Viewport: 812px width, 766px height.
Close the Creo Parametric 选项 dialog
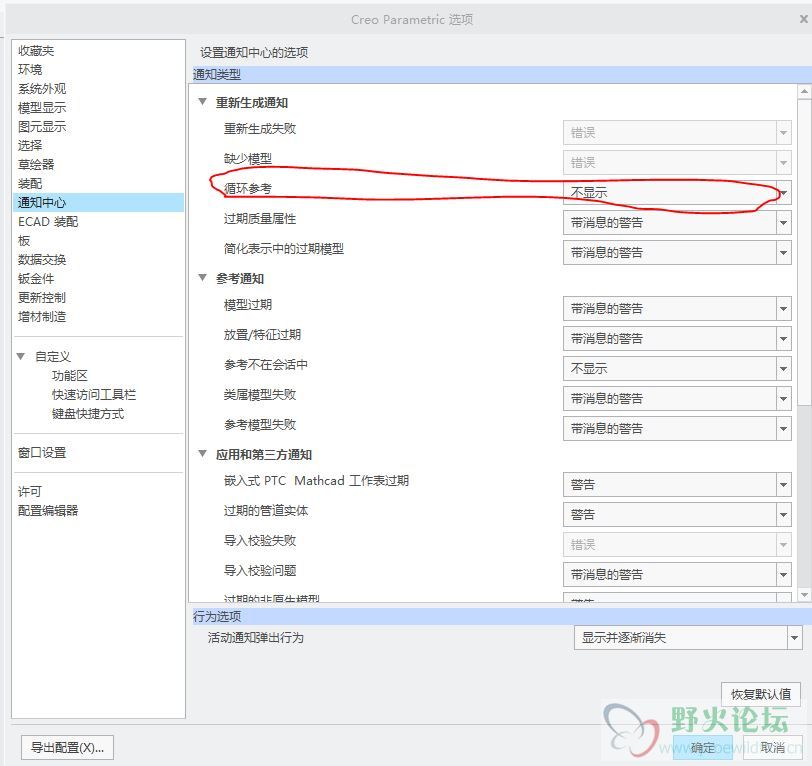coord(803,19)
